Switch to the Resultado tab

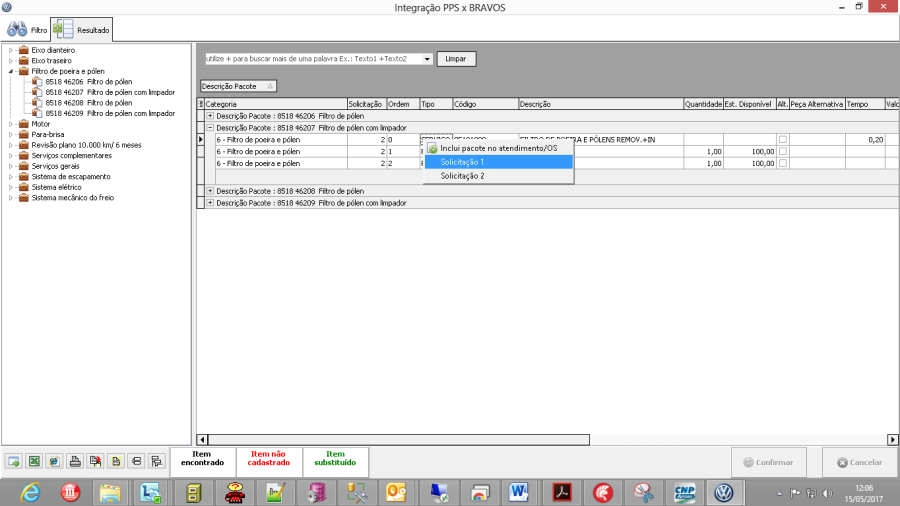click(82, 30)
